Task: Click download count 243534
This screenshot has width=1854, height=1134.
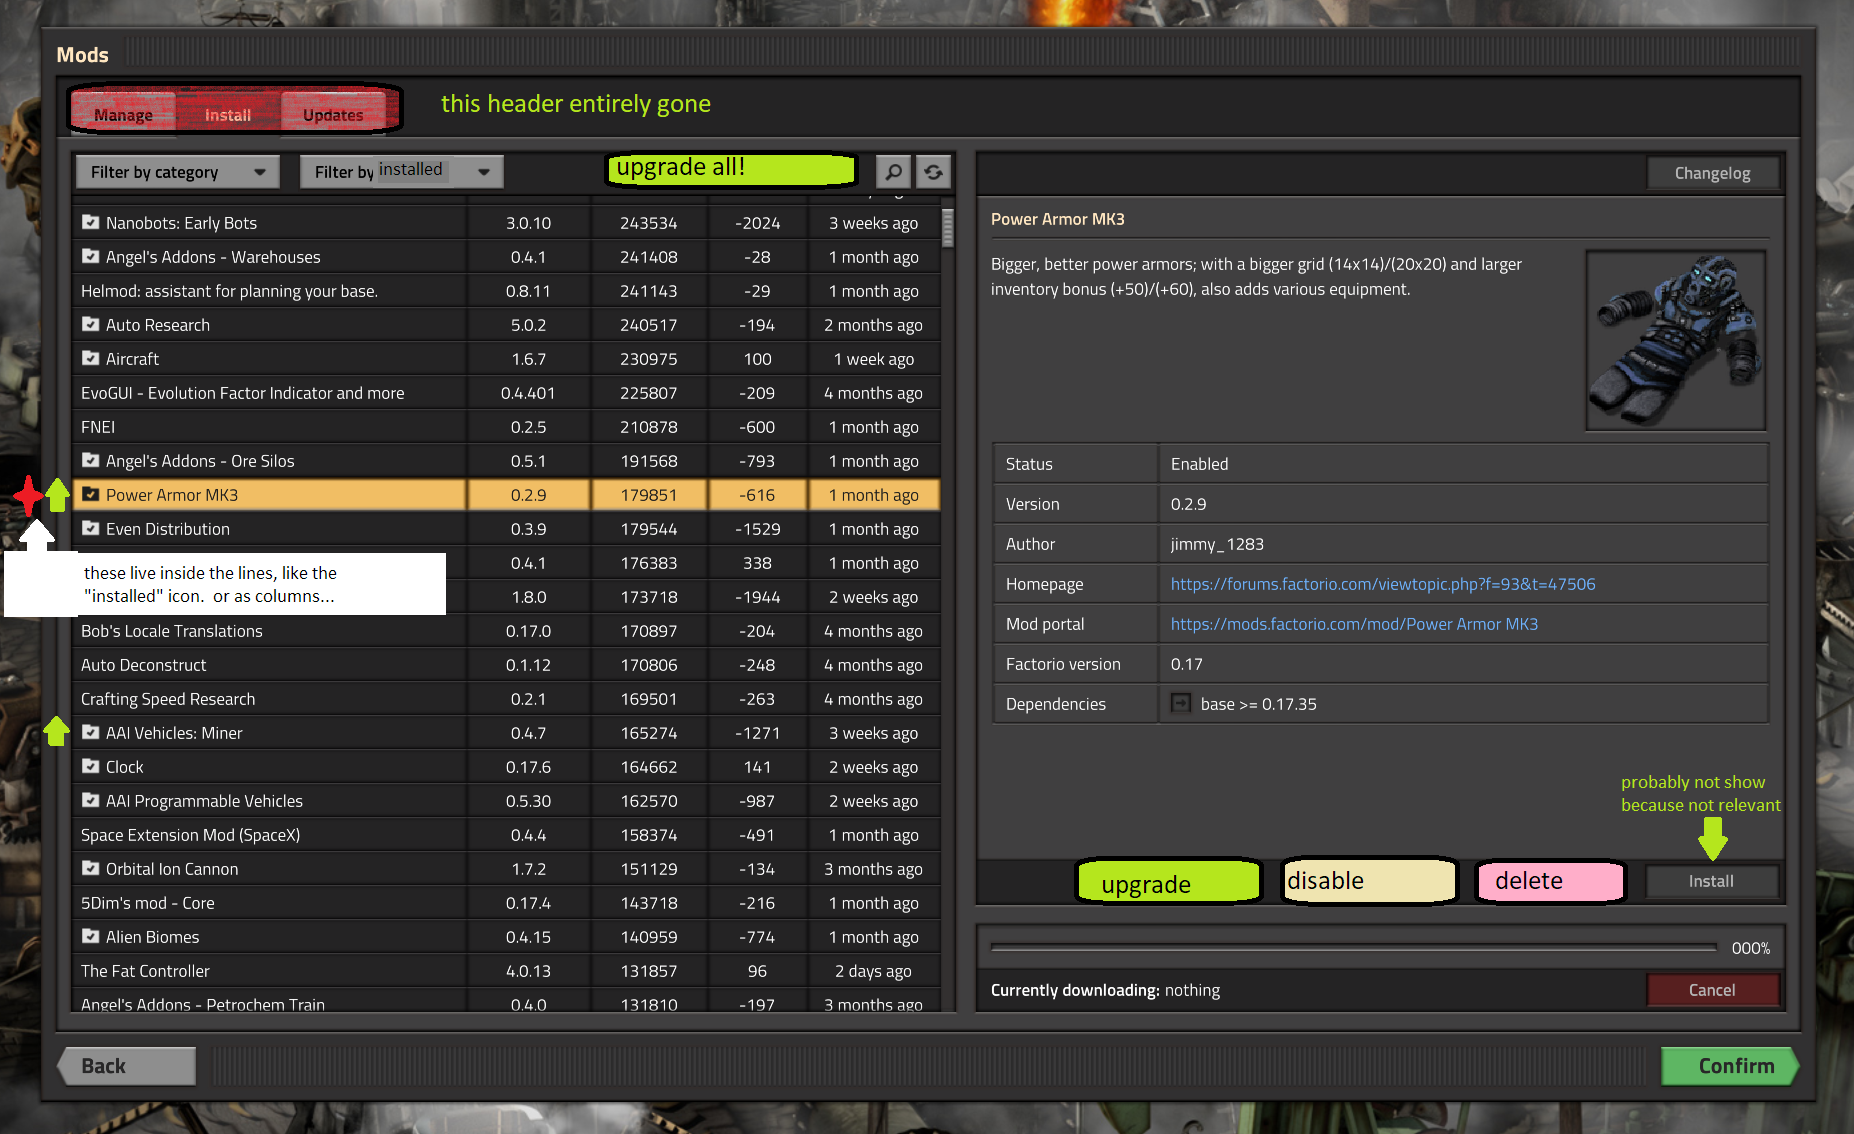Action: (x=648, y=223)
